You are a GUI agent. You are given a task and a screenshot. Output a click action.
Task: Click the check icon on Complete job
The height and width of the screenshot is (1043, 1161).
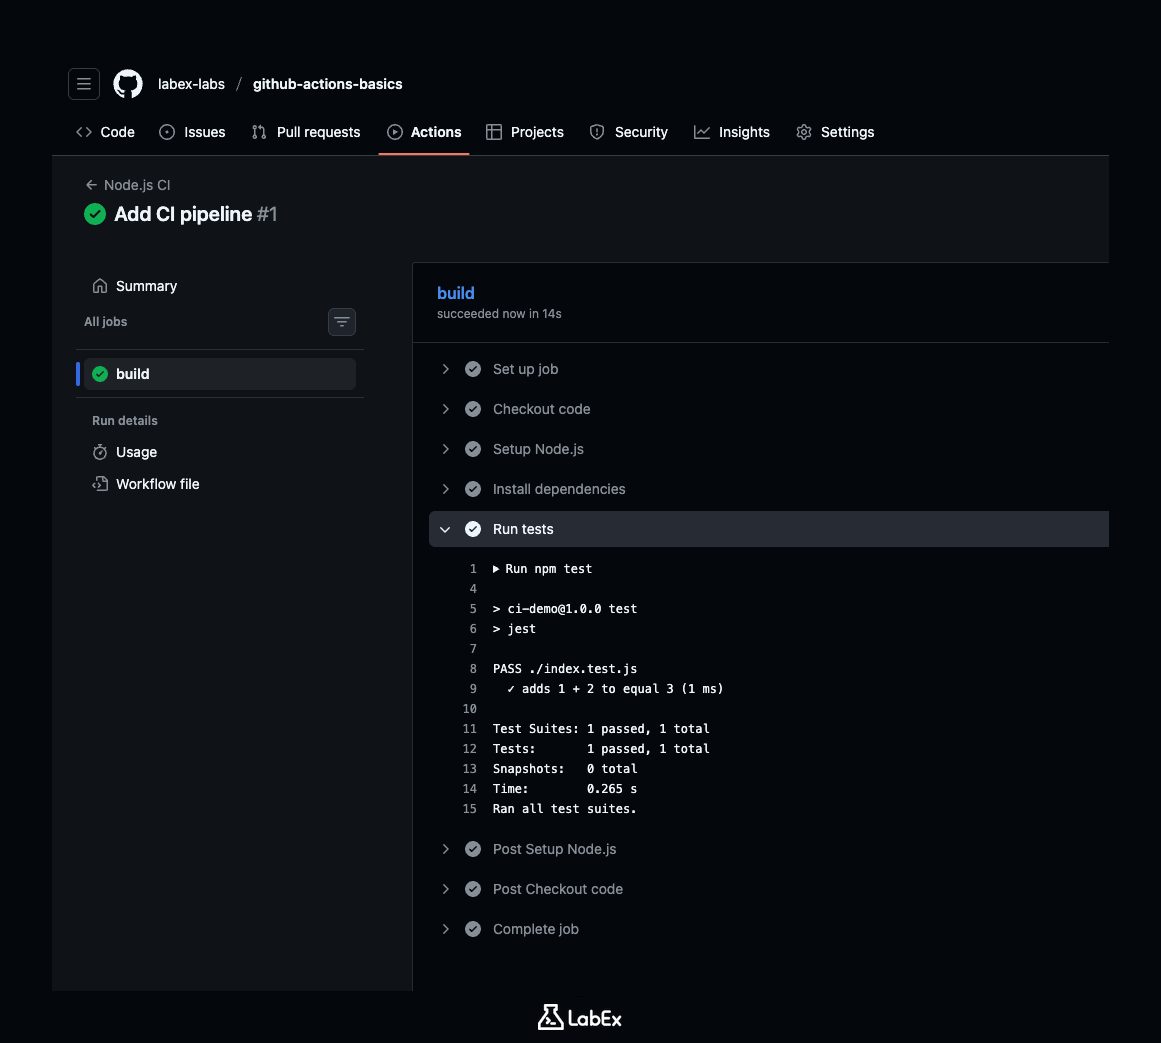(x=473, y=929)
